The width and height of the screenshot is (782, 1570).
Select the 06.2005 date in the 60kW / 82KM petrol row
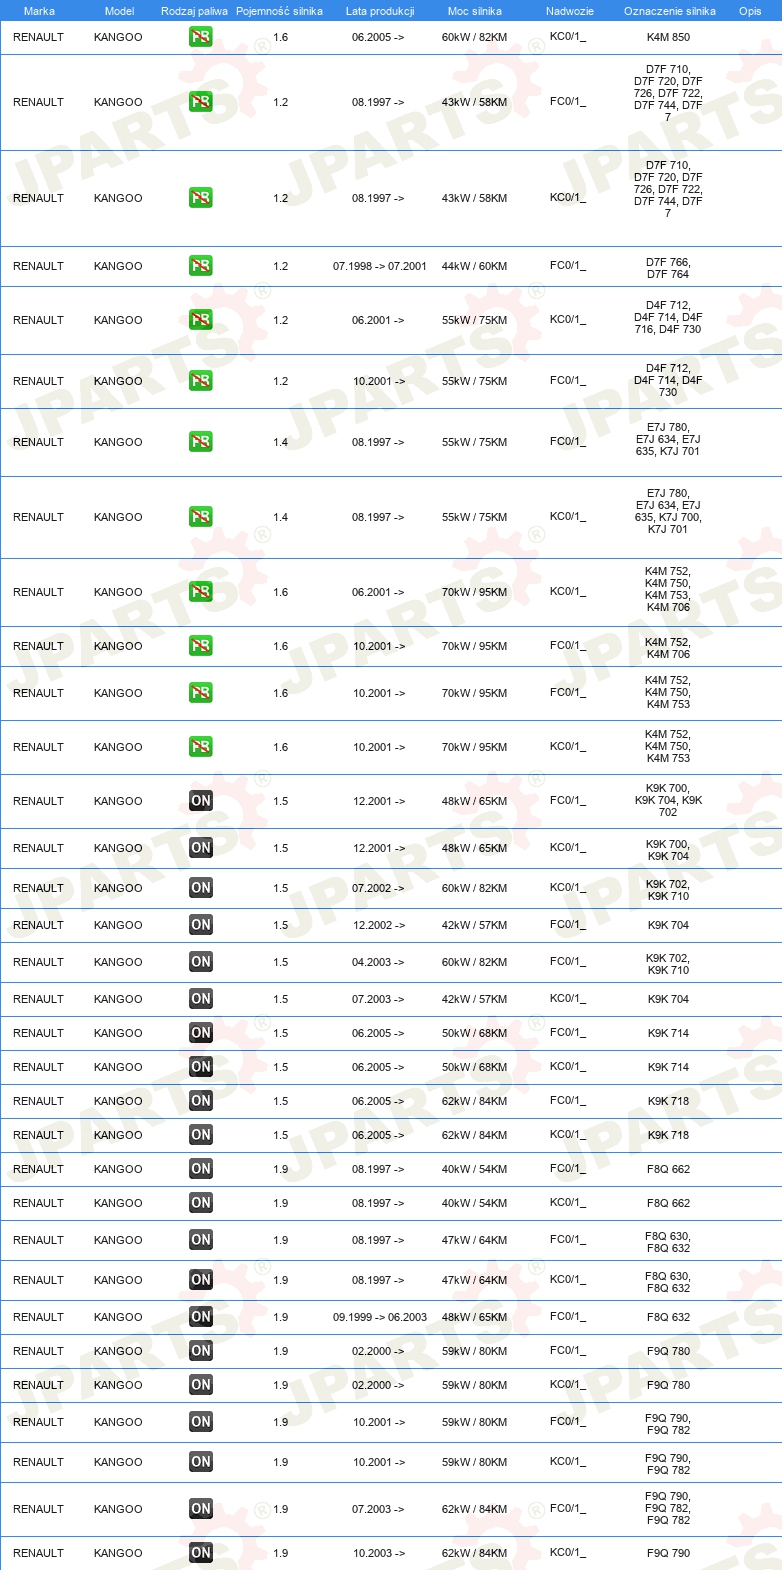(378, 37)
